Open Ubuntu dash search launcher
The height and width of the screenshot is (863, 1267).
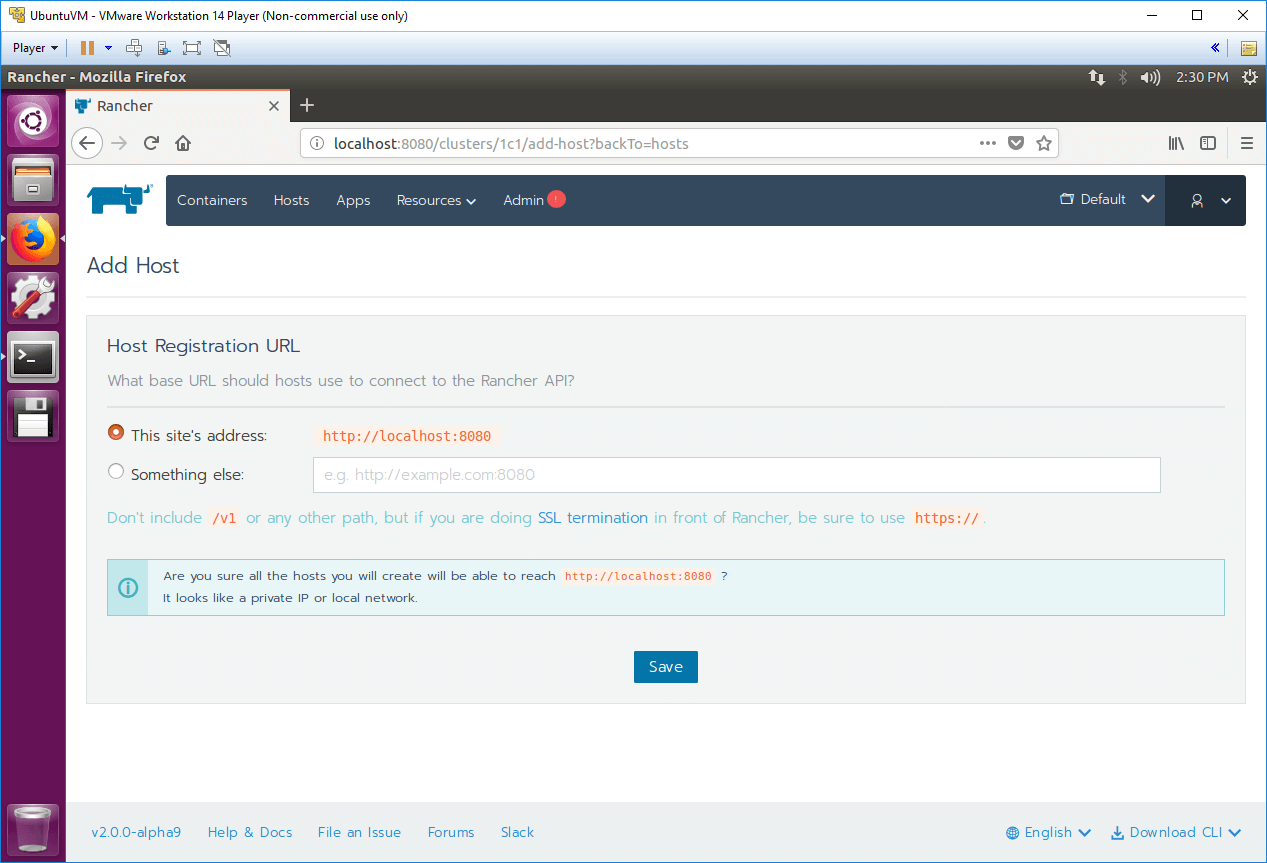[33, 121]
